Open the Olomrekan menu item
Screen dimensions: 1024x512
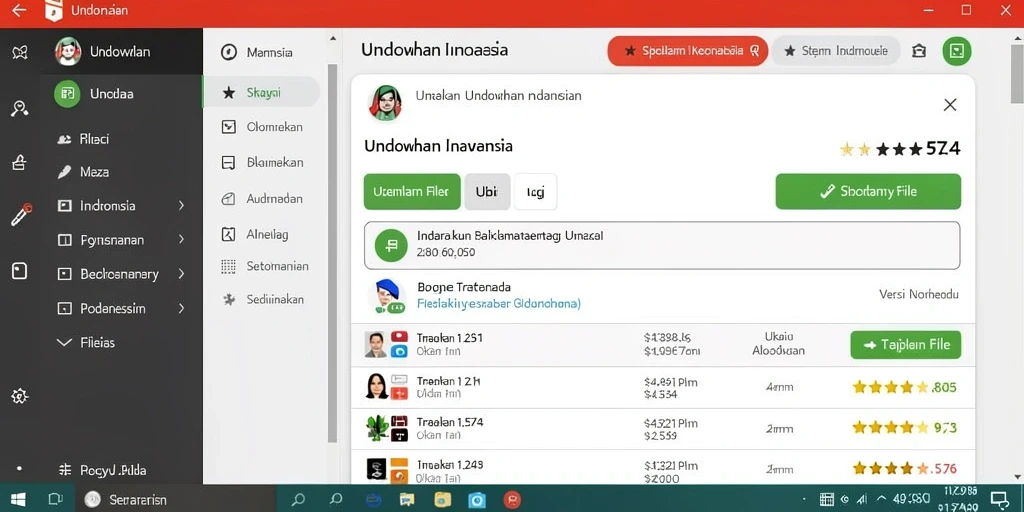pos(263,127)
